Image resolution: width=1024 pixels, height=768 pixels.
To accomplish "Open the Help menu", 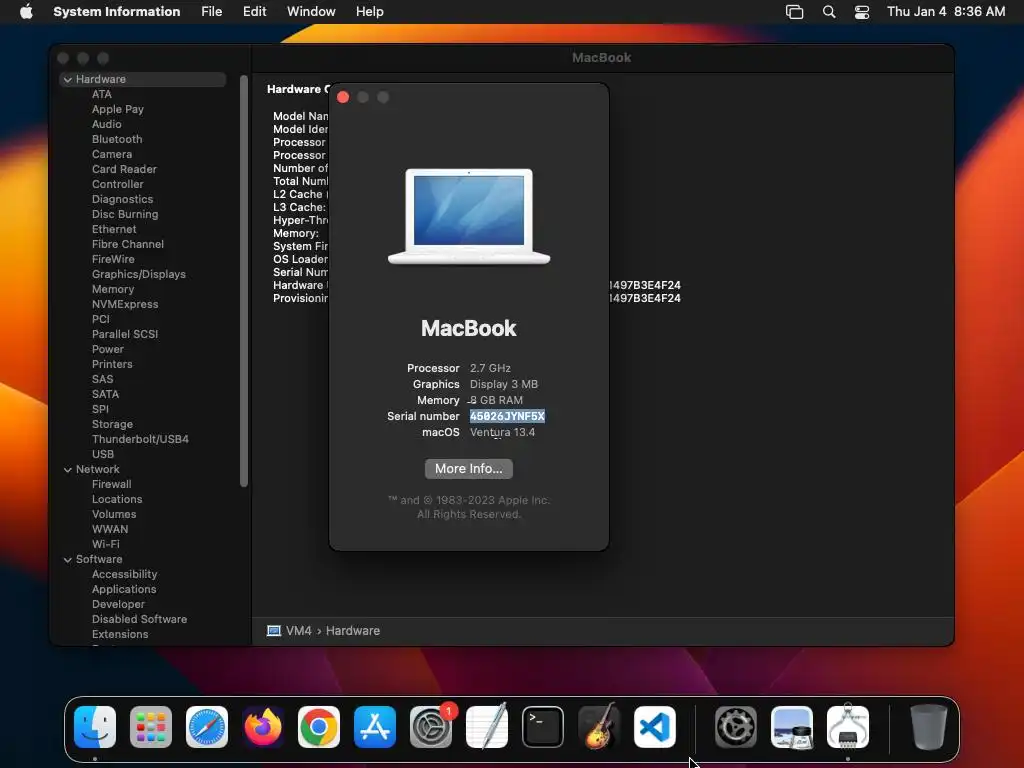I will pos(370,12).
